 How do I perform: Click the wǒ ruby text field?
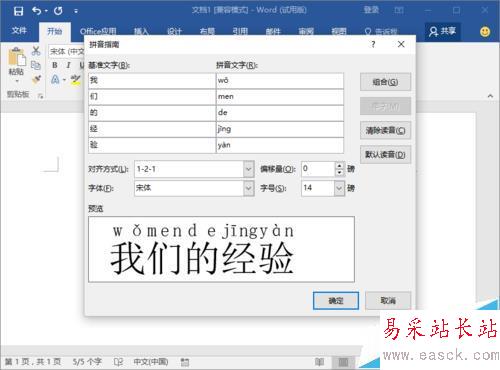(280, 81)
